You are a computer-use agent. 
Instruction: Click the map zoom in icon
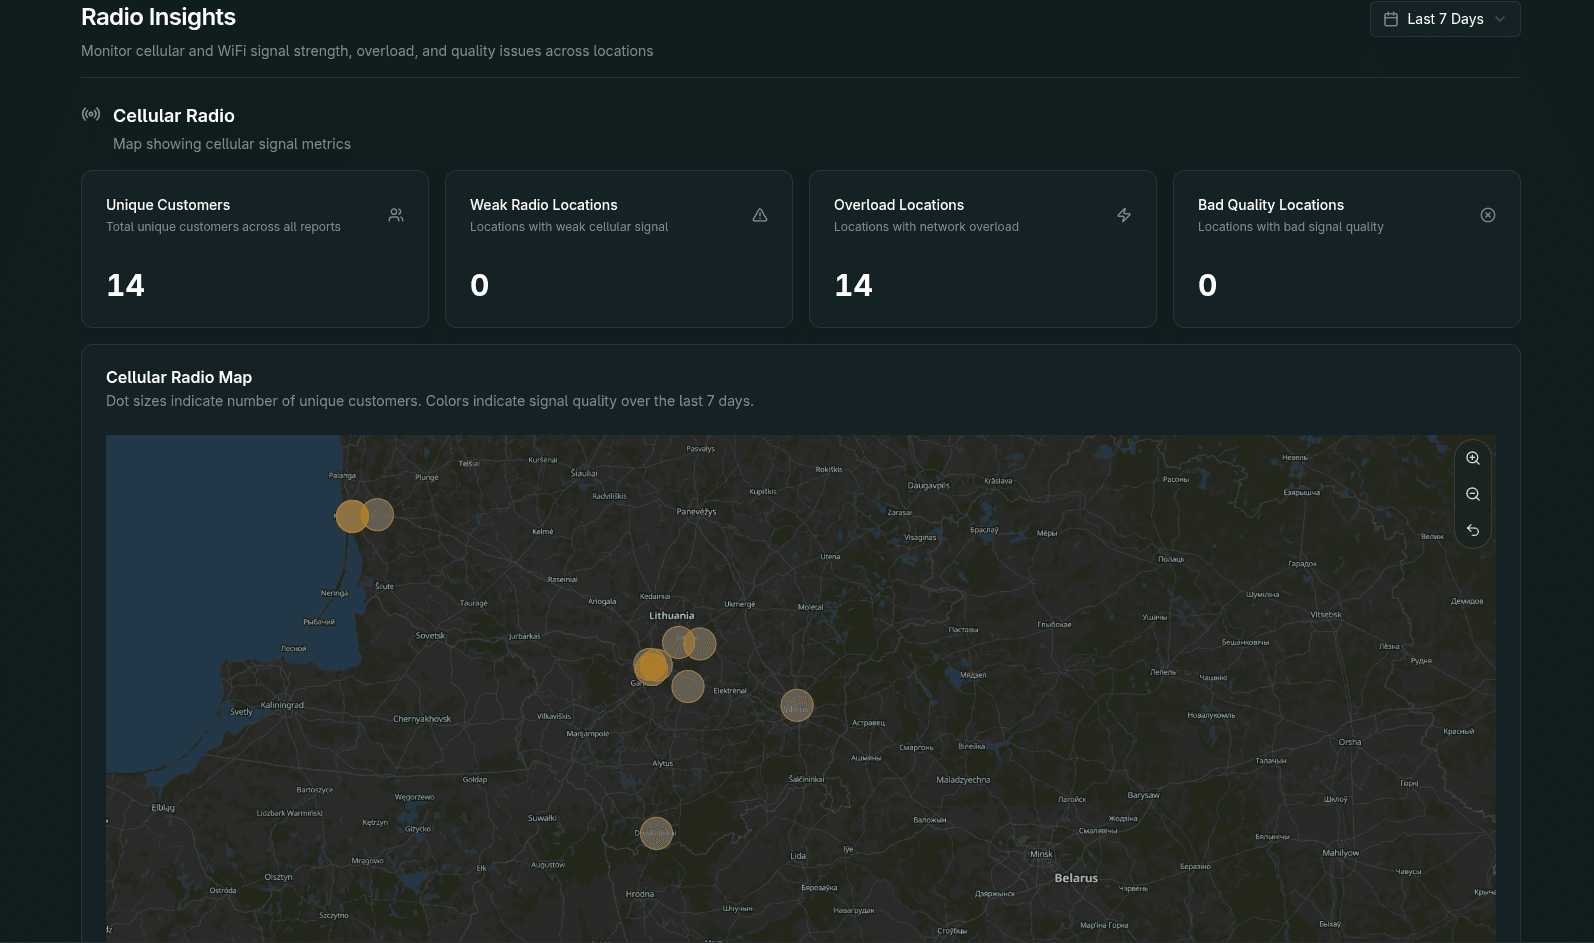[1473, 458]
